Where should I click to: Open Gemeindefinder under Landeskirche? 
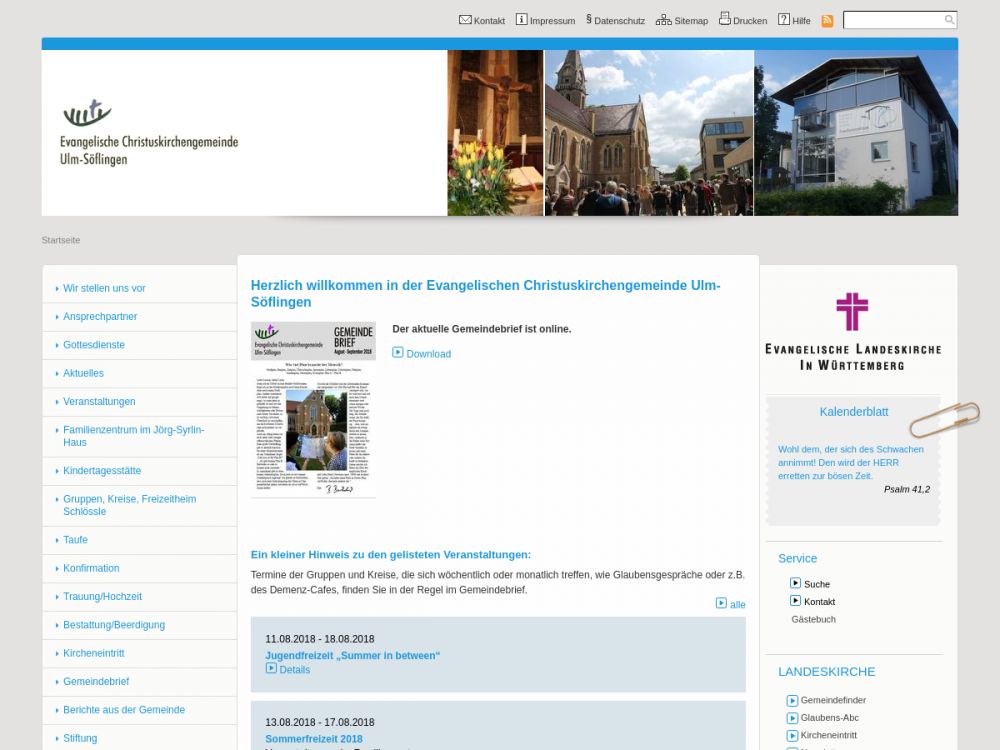point(832,700)
